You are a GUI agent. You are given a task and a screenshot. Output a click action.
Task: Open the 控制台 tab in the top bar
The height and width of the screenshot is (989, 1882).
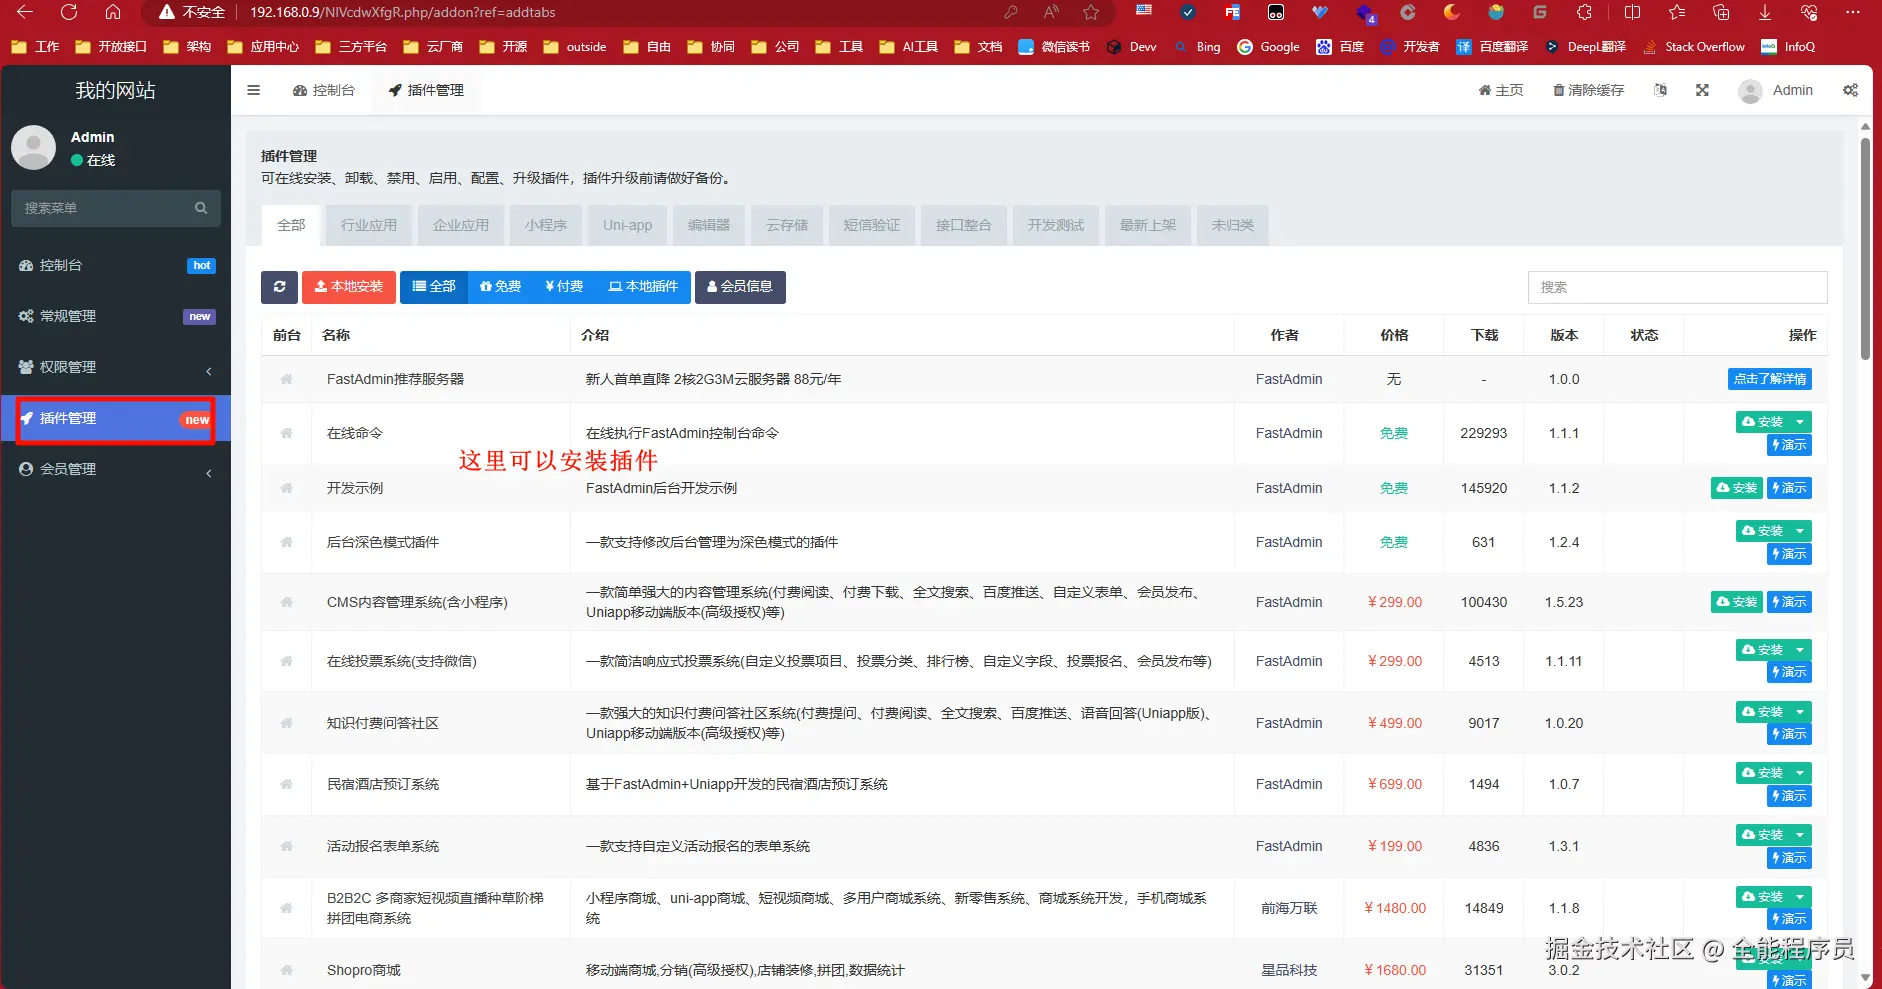point(324,90)
